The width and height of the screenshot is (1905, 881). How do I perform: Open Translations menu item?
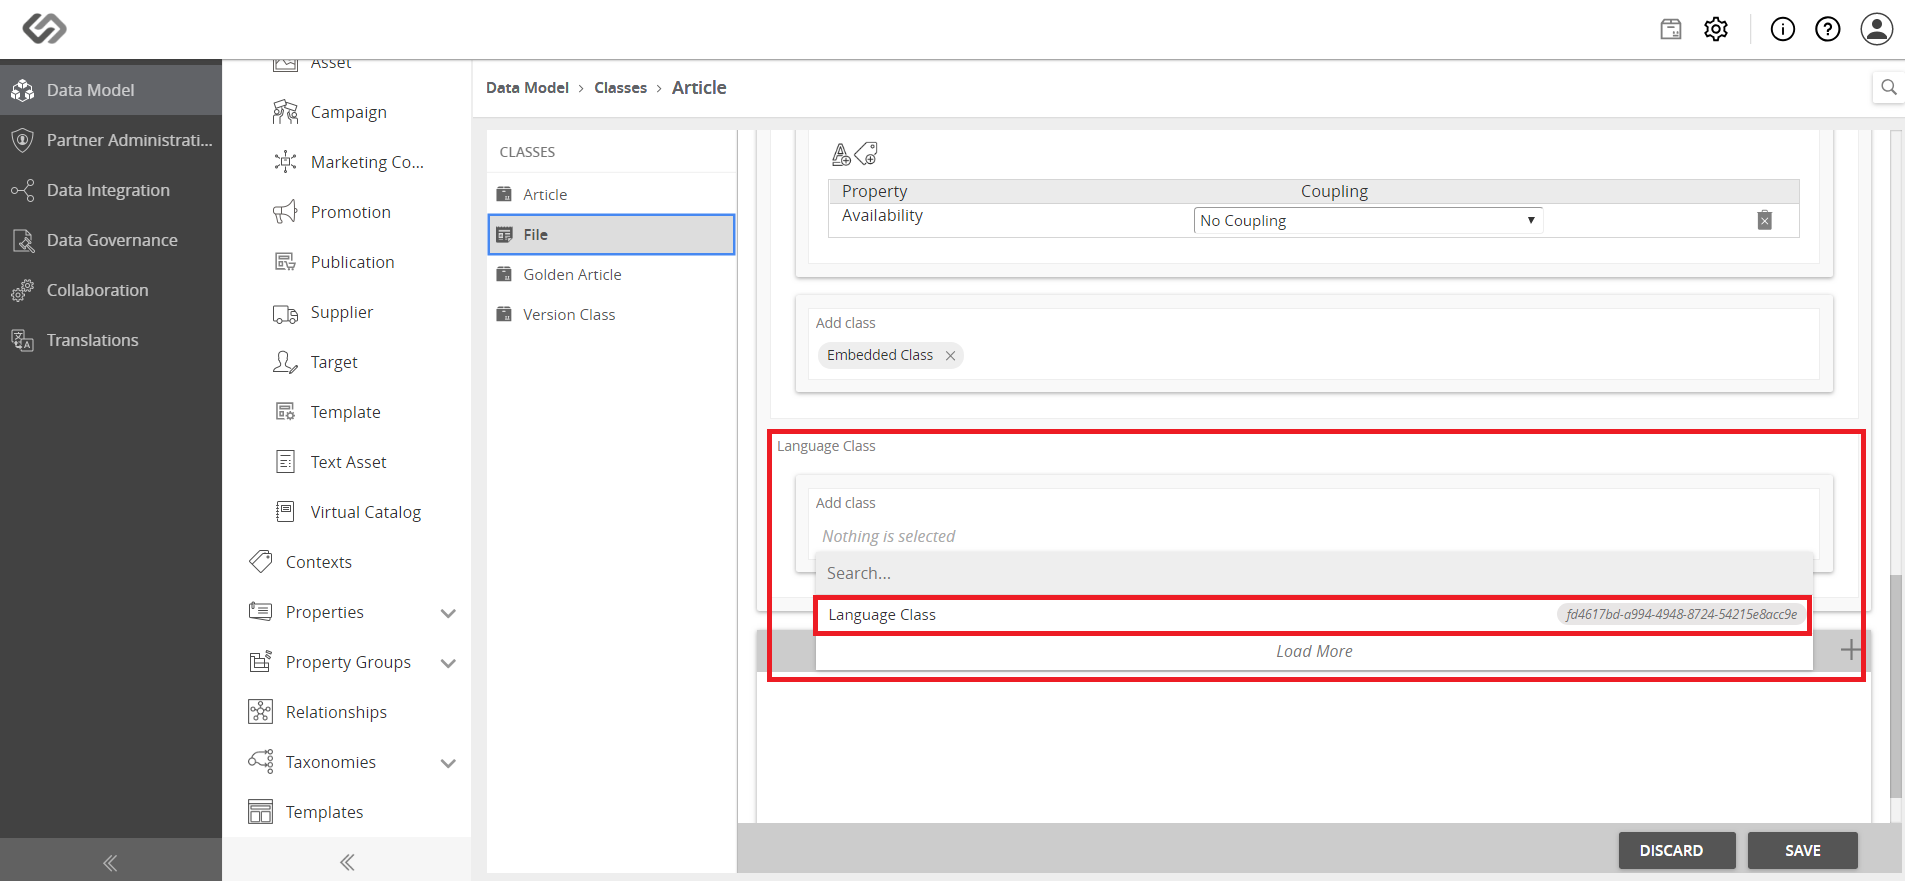tap(111, 340)
